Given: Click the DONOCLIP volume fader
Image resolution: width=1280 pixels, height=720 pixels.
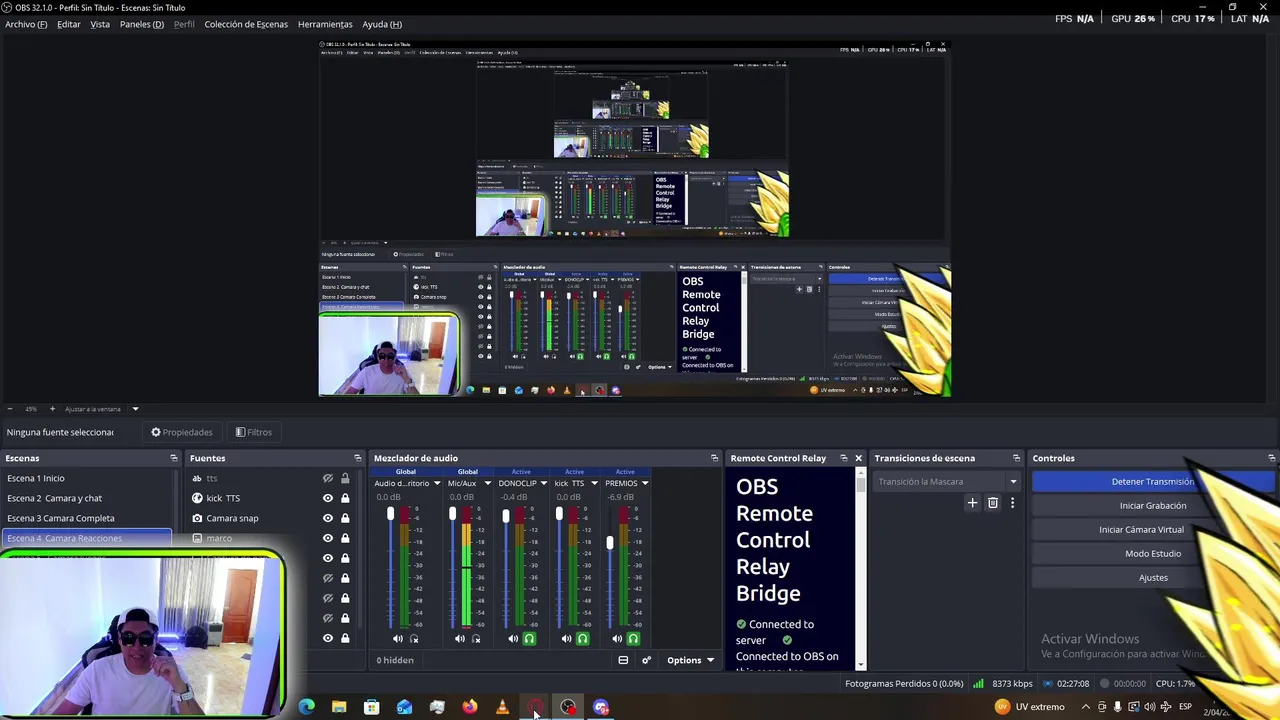Looking at the screenshot, I should click(x=506, y=516).
